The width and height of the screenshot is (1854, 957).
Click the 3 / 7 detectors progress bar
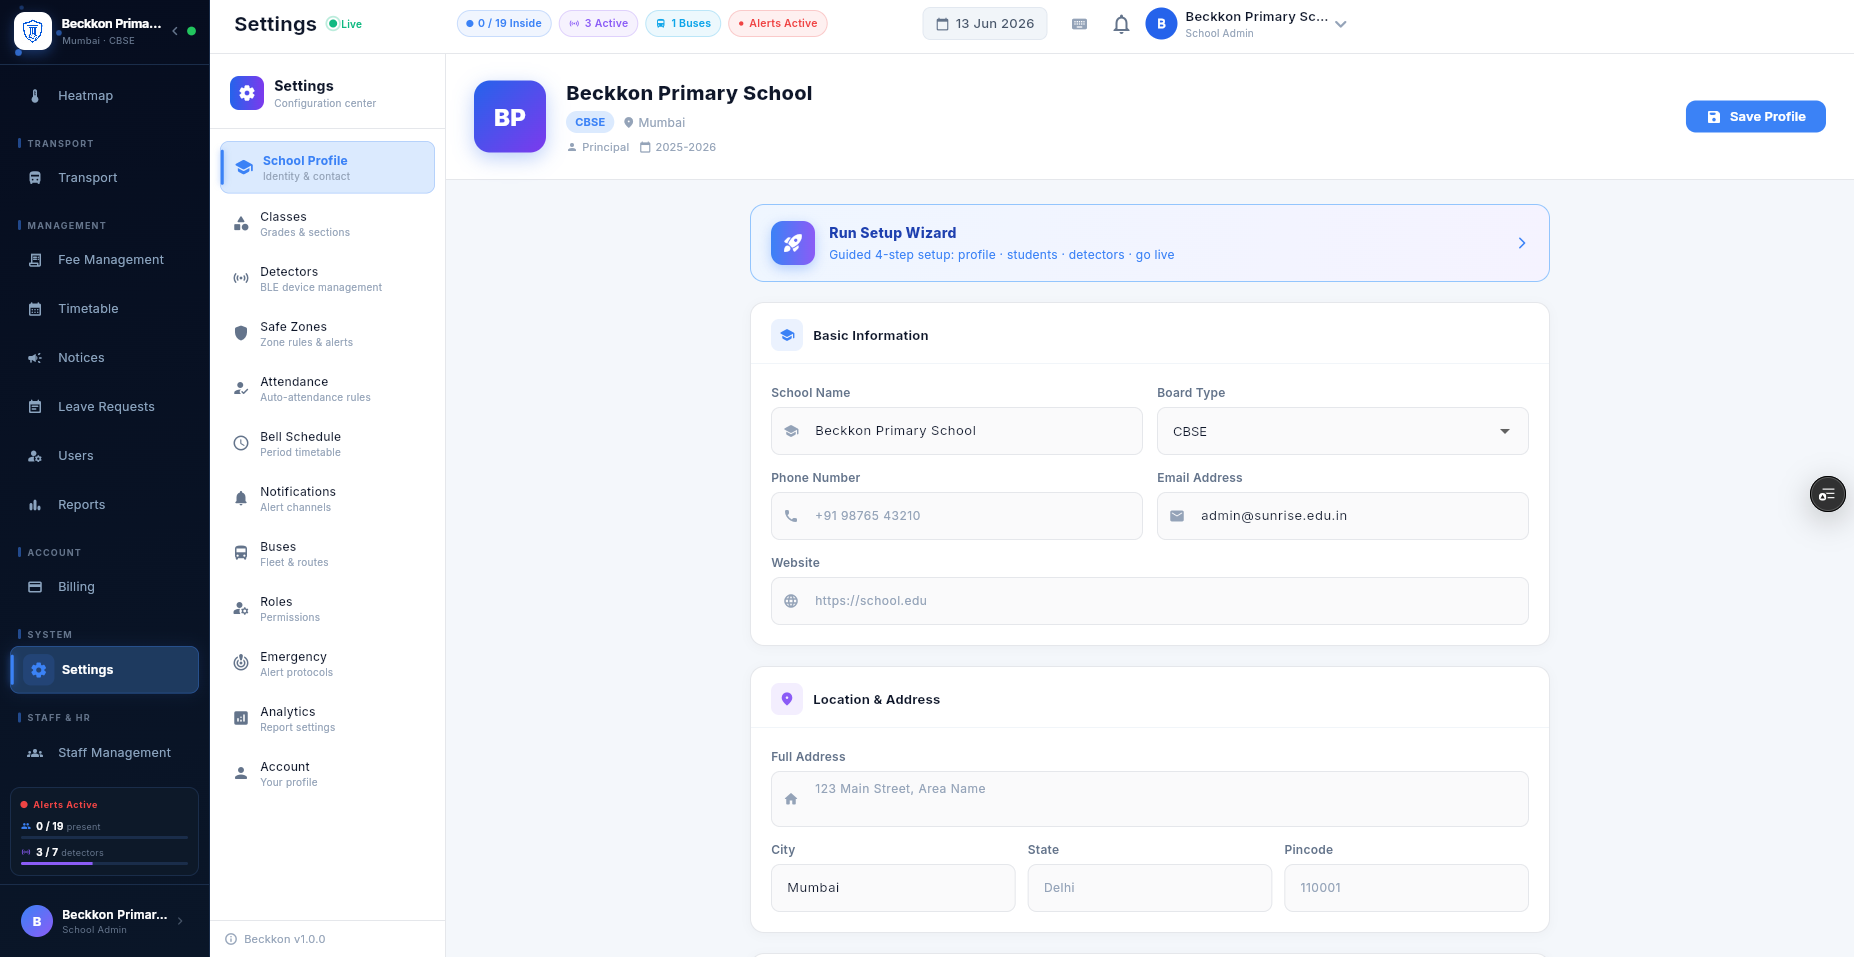[104, 863]
